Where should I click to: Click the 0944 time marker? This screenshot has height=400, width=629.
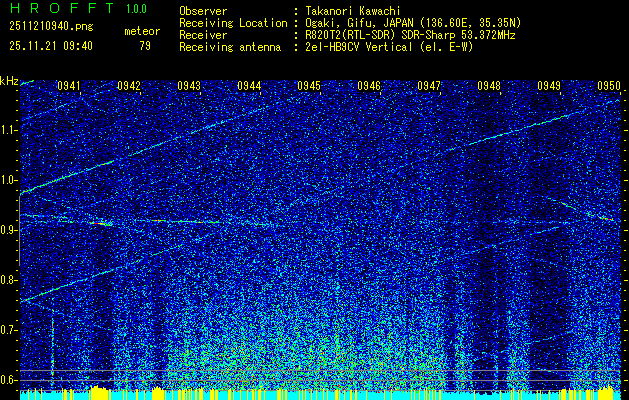249,86
